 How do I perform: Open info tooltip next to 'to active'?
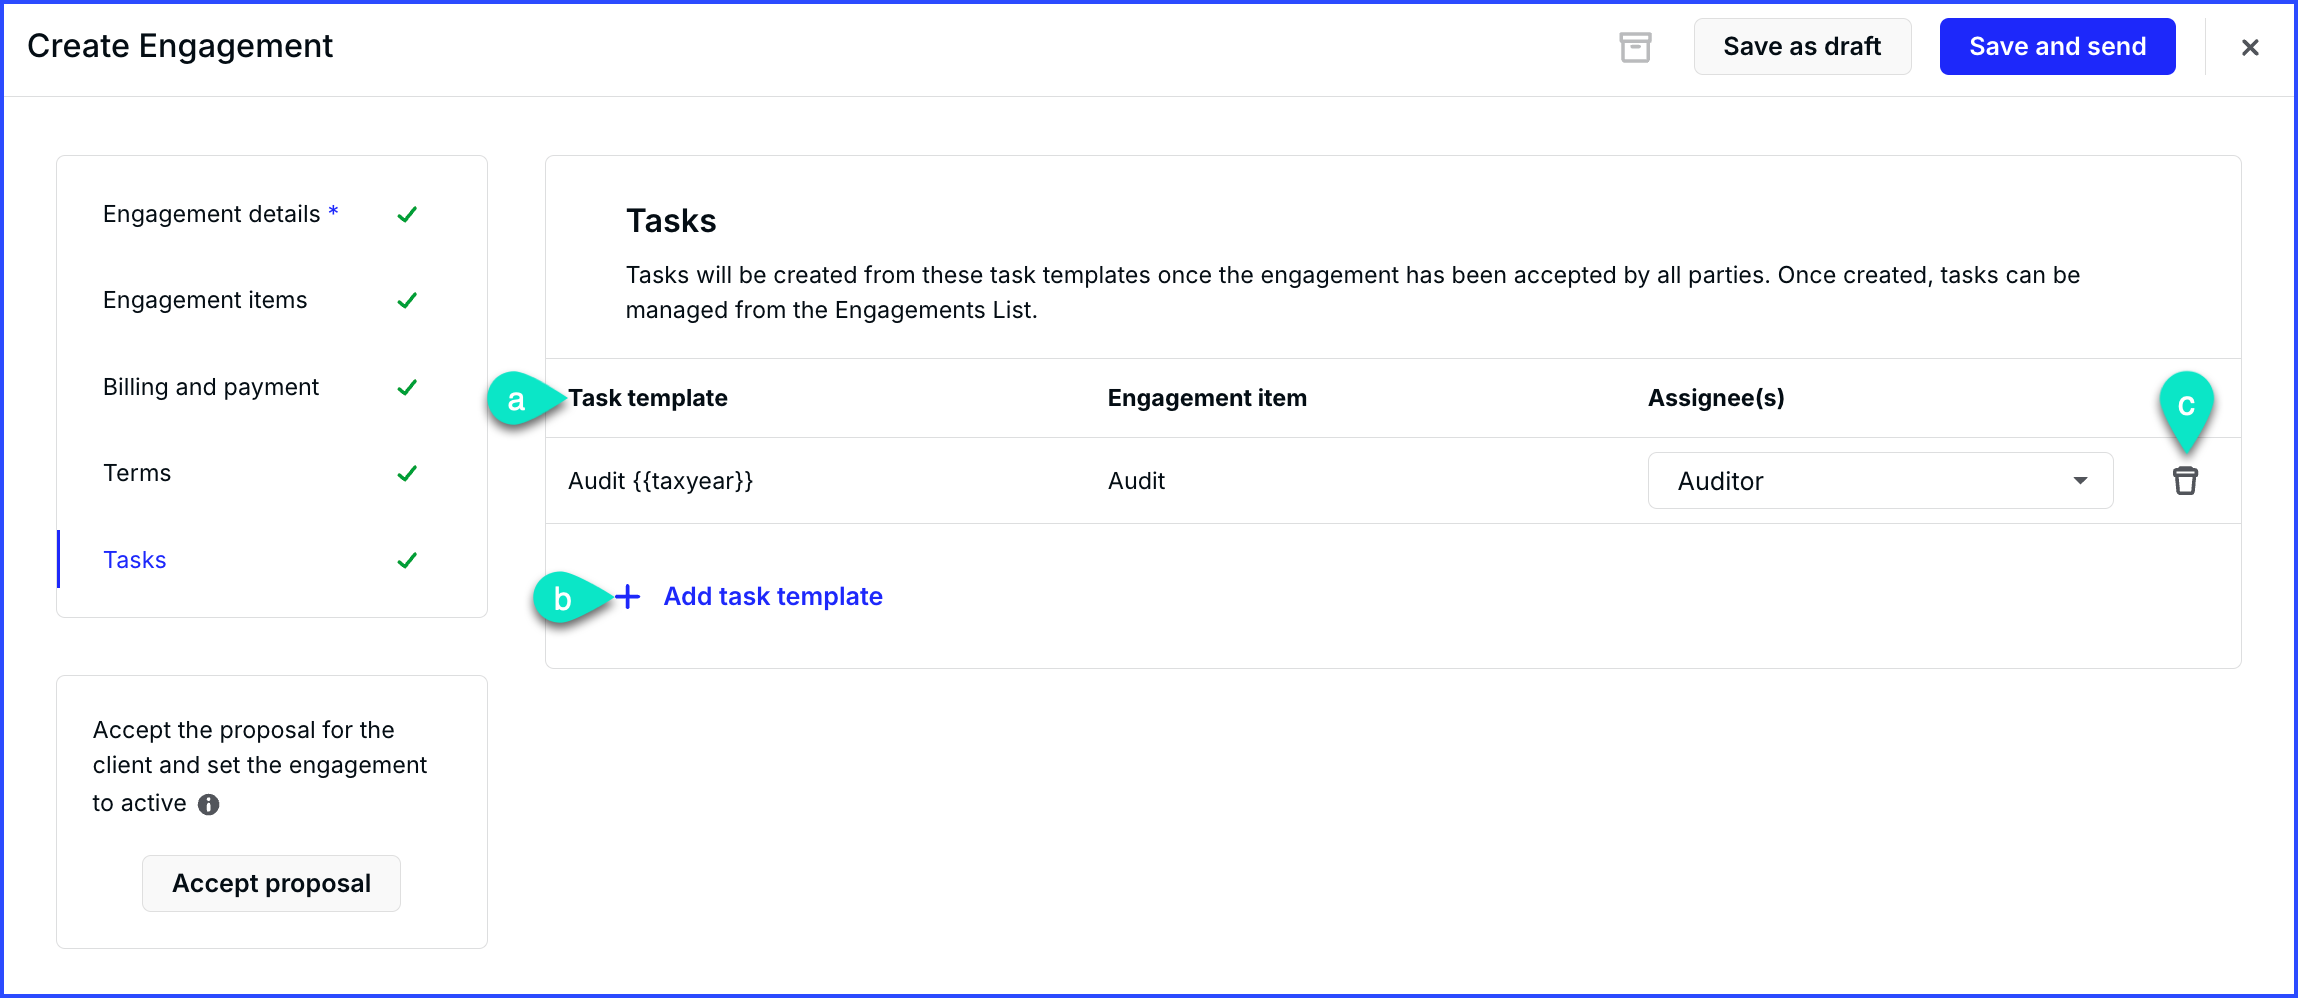point(208,804)
